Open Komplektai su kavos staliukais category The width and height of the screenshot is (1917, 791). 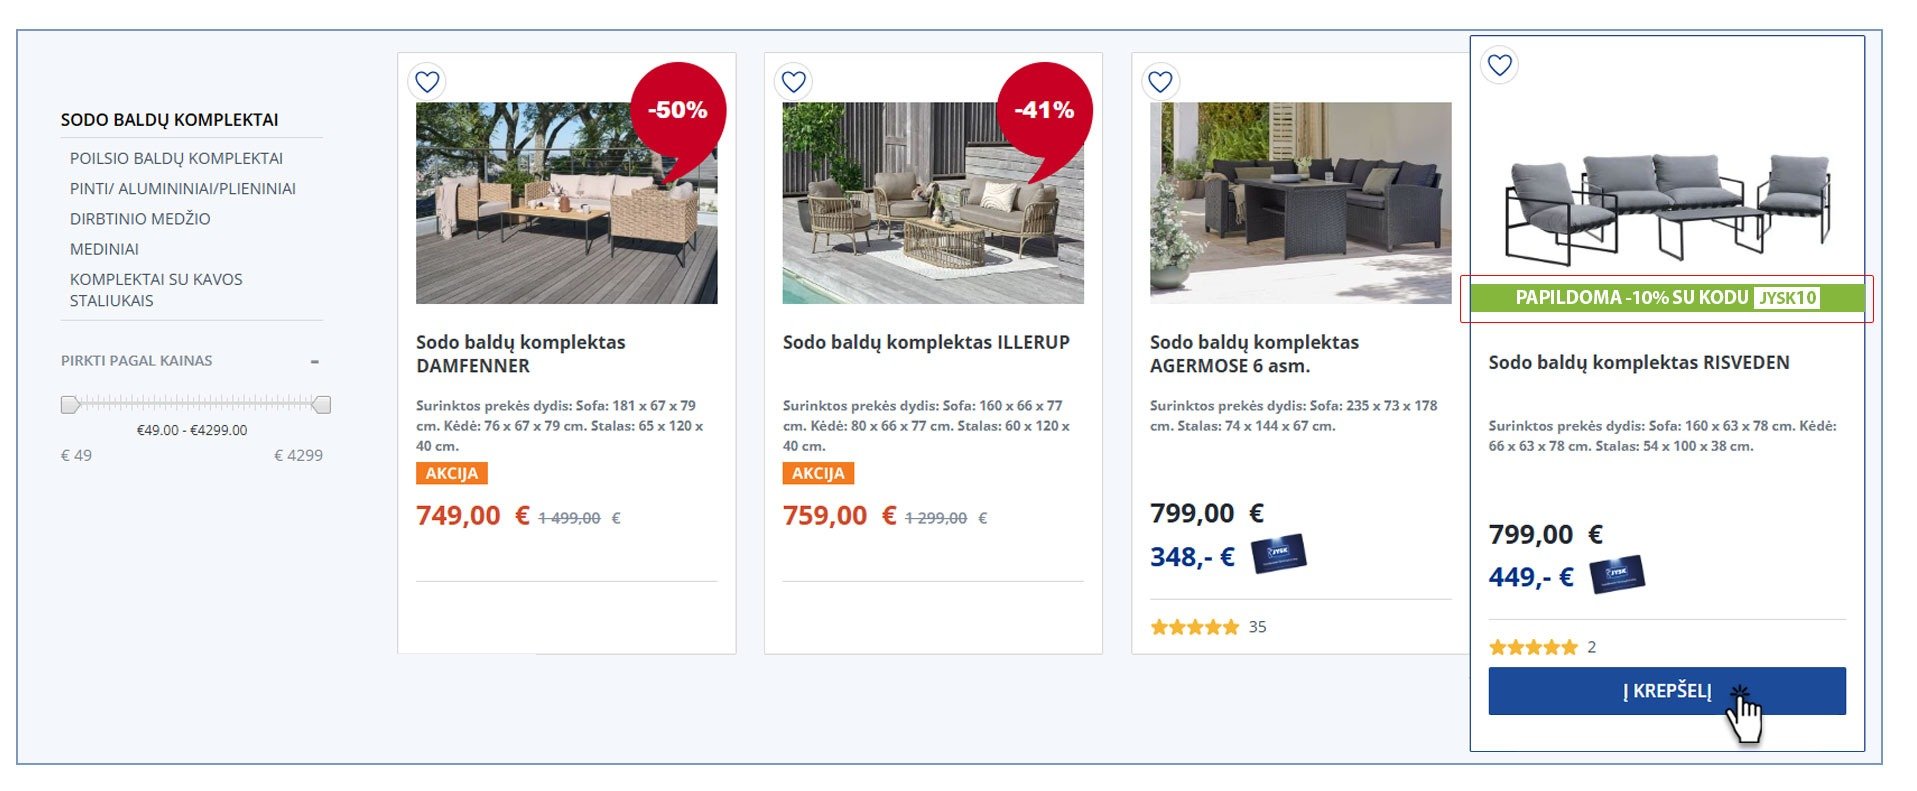tap(156, 290)
